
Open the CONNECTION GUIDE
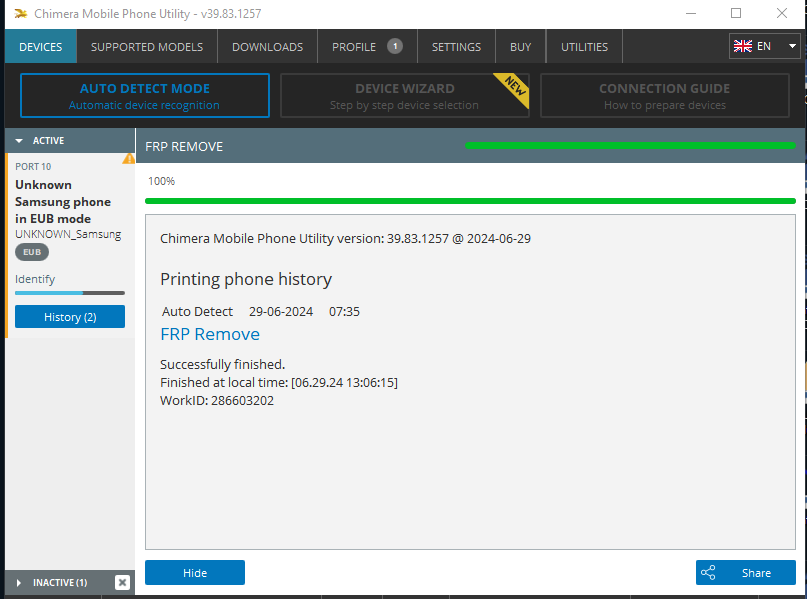pos(664,96)
